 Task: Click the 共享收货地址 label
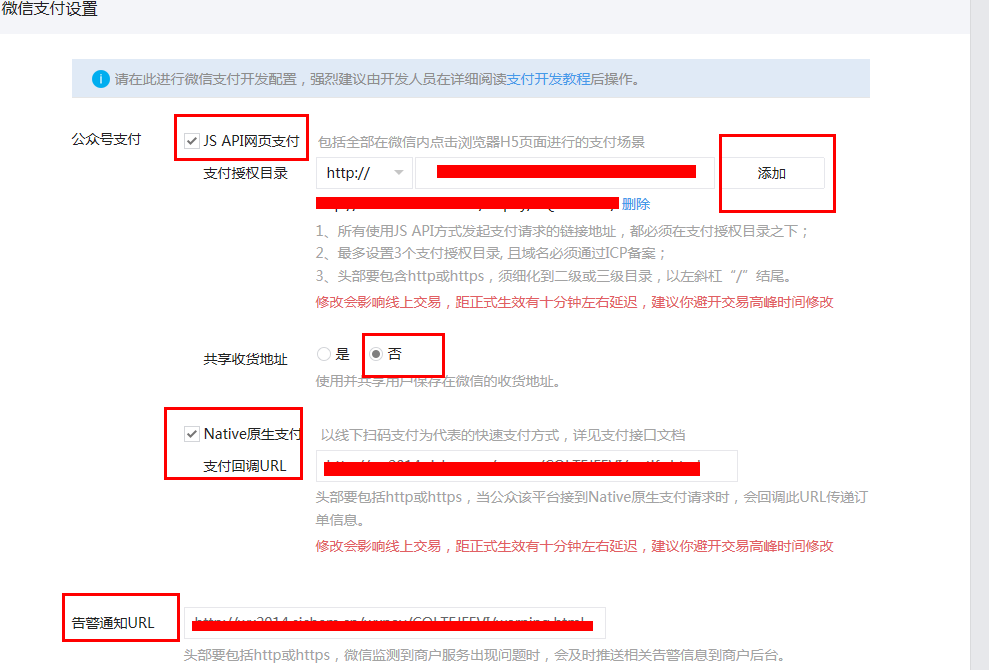pos(245,359)
